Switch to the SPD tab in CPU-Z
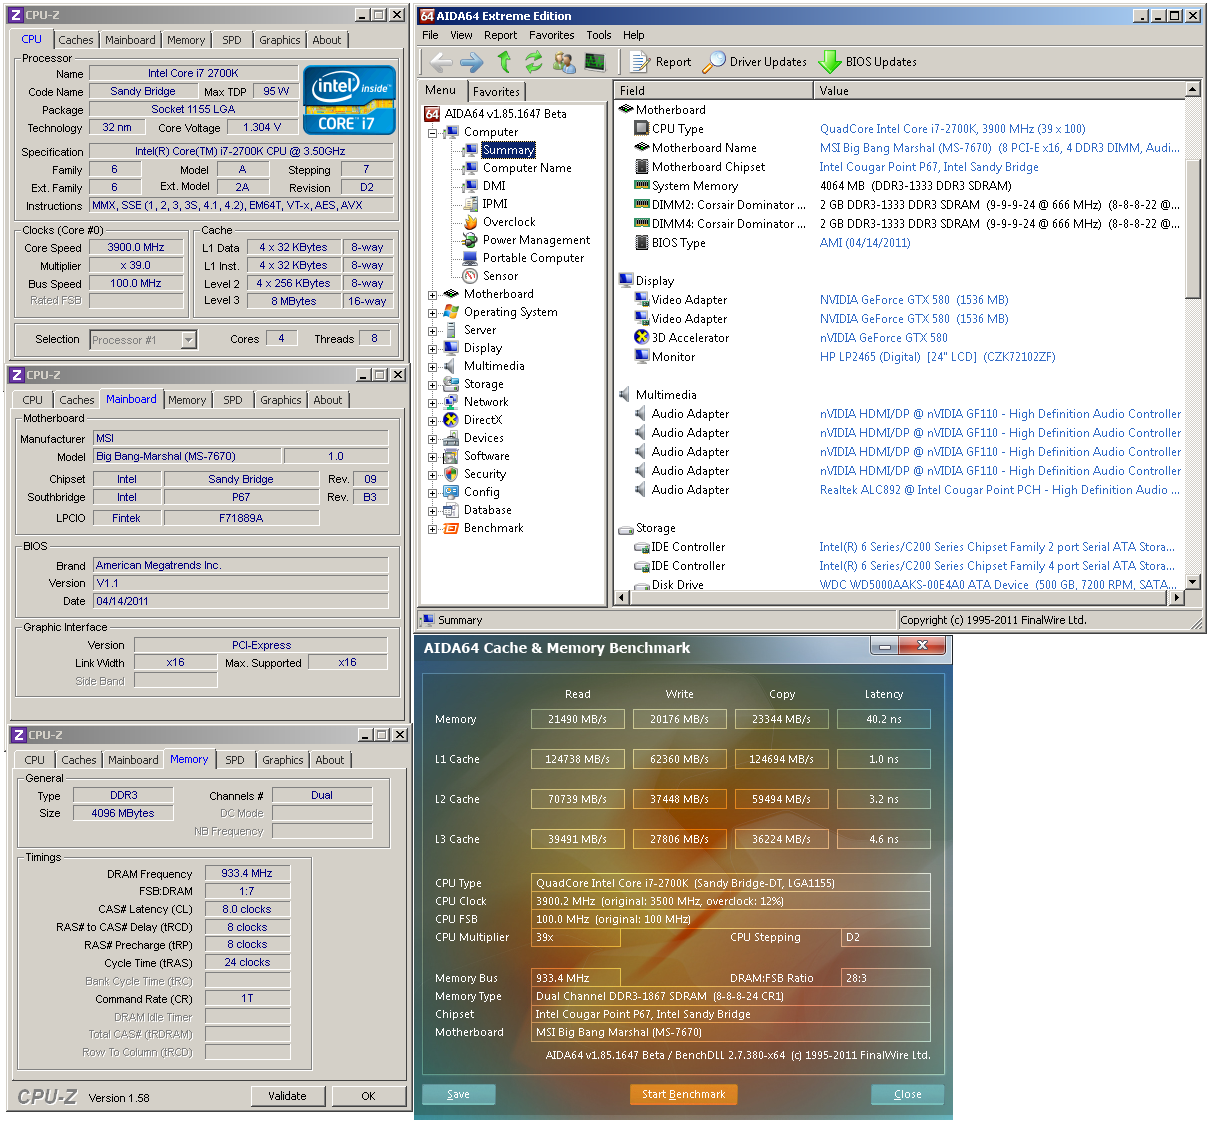This screenshot has height=1123, width=1210. point(231,40)
